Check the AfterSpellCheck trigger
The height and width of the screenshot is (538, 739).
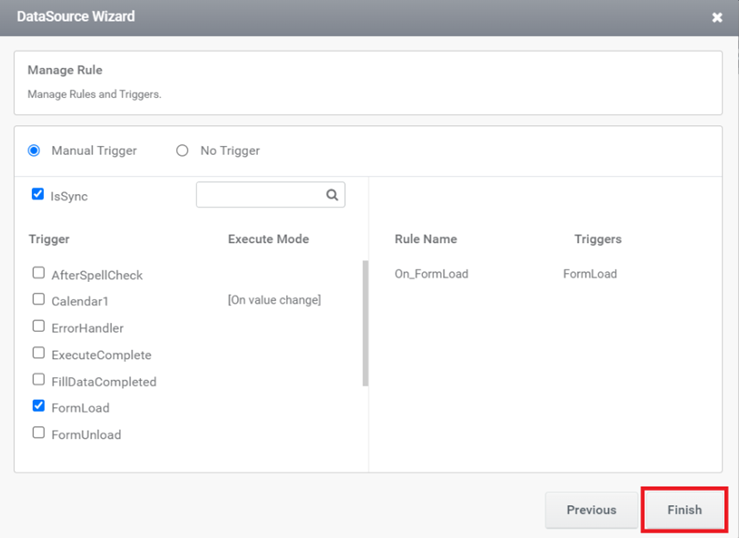pyautogui.click(x=39, y=273)
